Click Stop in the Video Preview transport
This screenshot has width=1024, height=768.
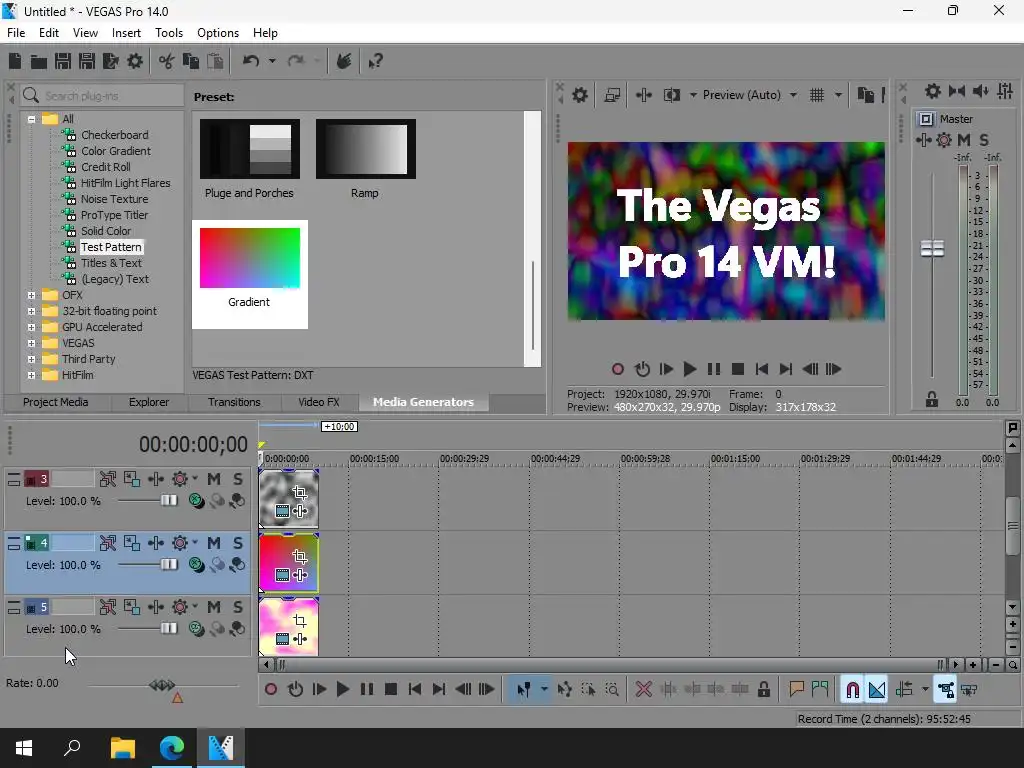coord(738,369)
